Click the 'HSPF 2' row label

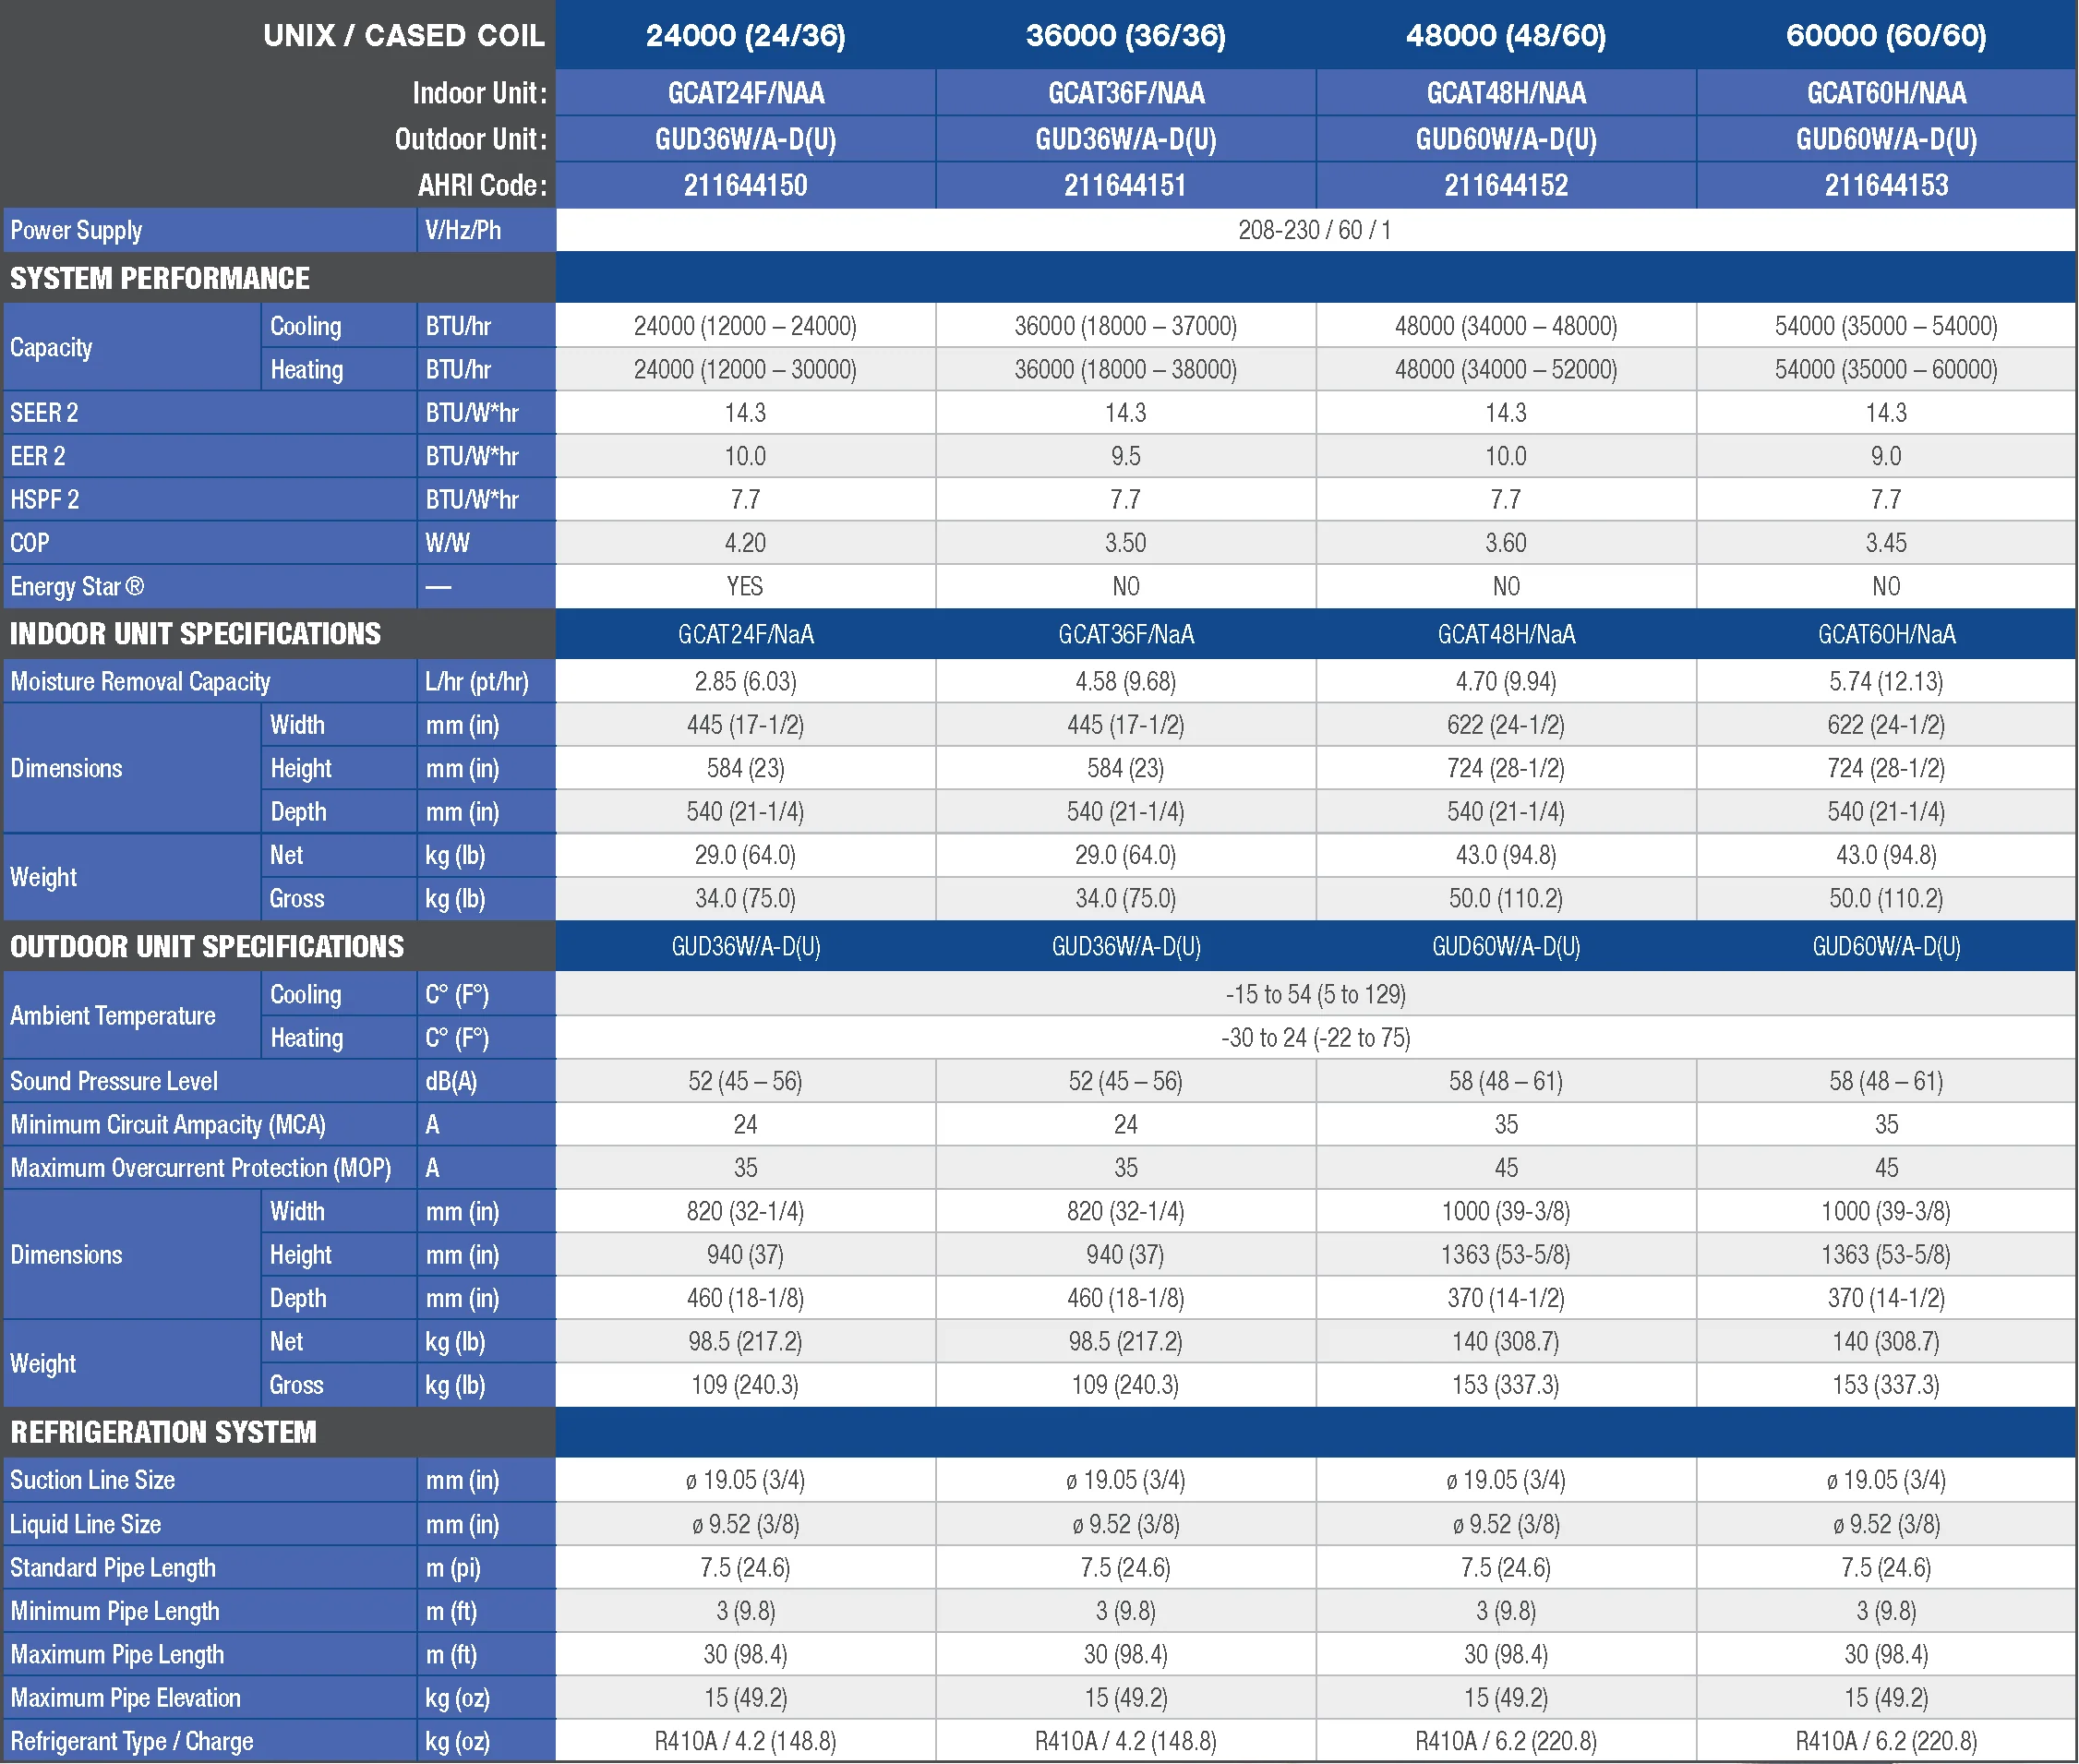44,499
